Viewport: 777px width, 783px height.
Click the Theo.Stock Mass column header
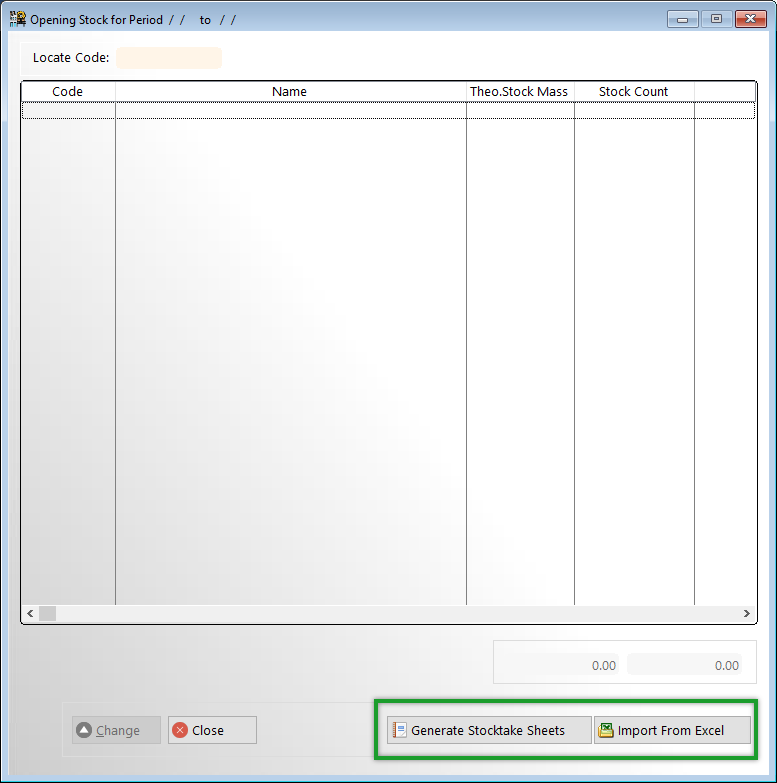point(520,92)
